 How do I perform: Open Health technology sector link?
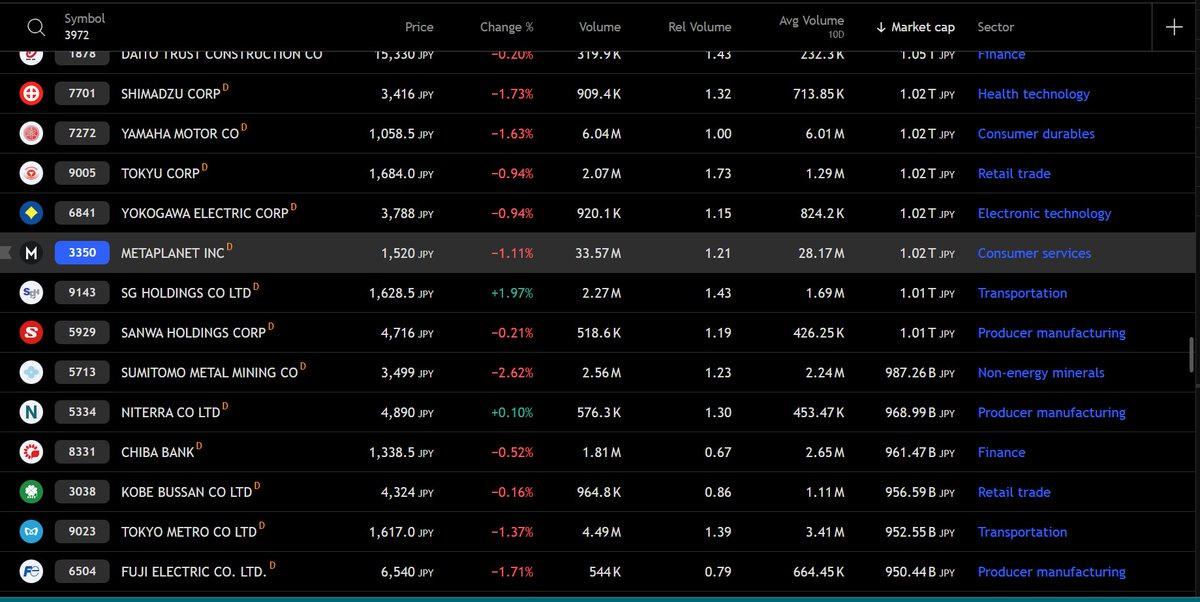pos(1034,94)
